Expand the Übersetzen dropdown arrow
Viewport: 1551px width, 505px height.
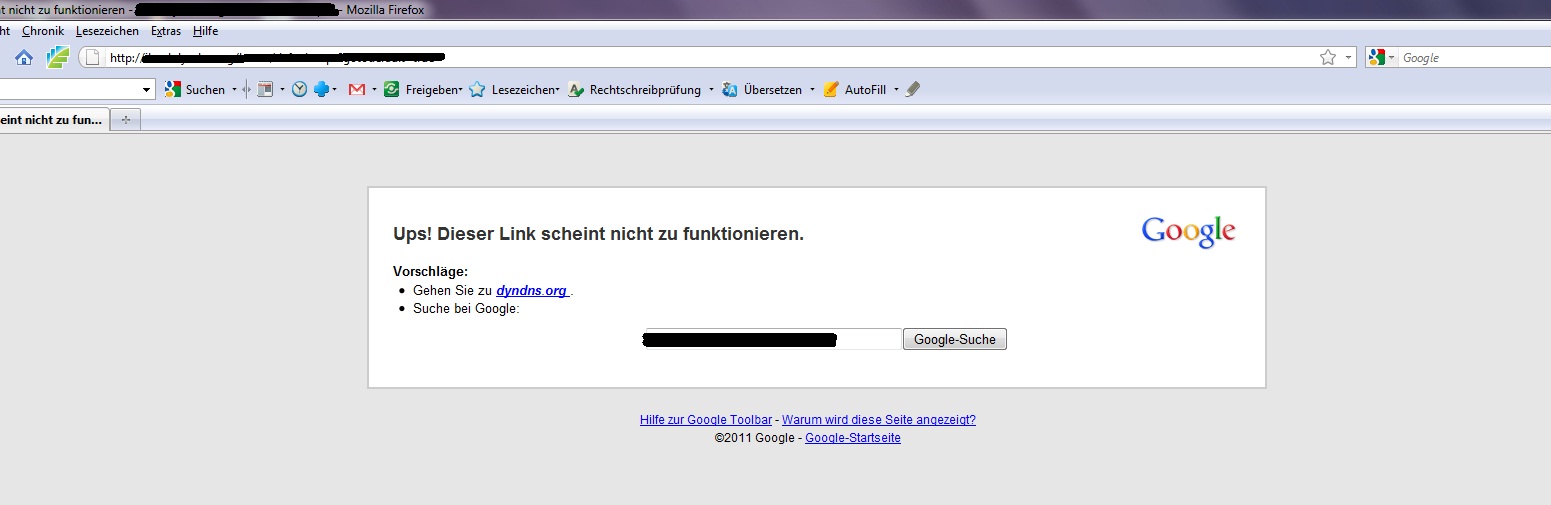pyautogui.click(x=812, y=90)
